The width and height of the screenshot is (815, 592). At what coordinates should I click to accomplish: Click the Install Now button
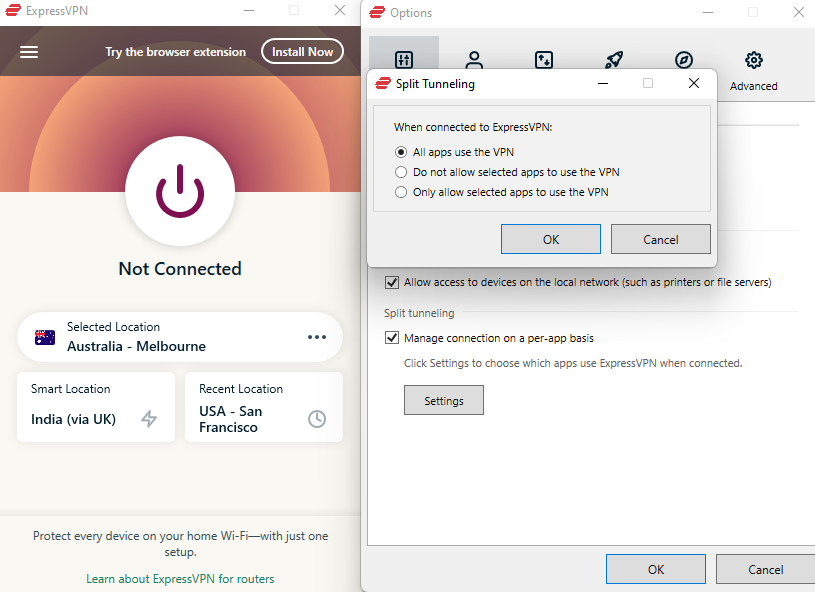click(x=303, y=51)
